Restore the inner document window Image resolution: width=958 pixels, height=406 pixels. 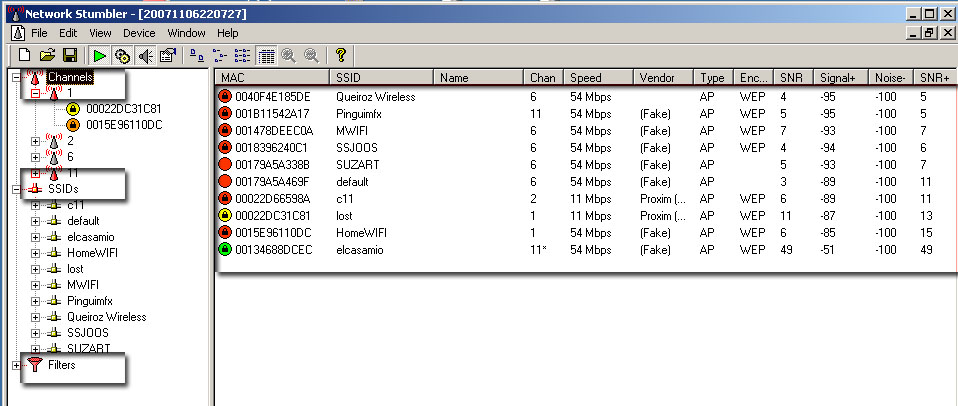click(x=929, y=34)
